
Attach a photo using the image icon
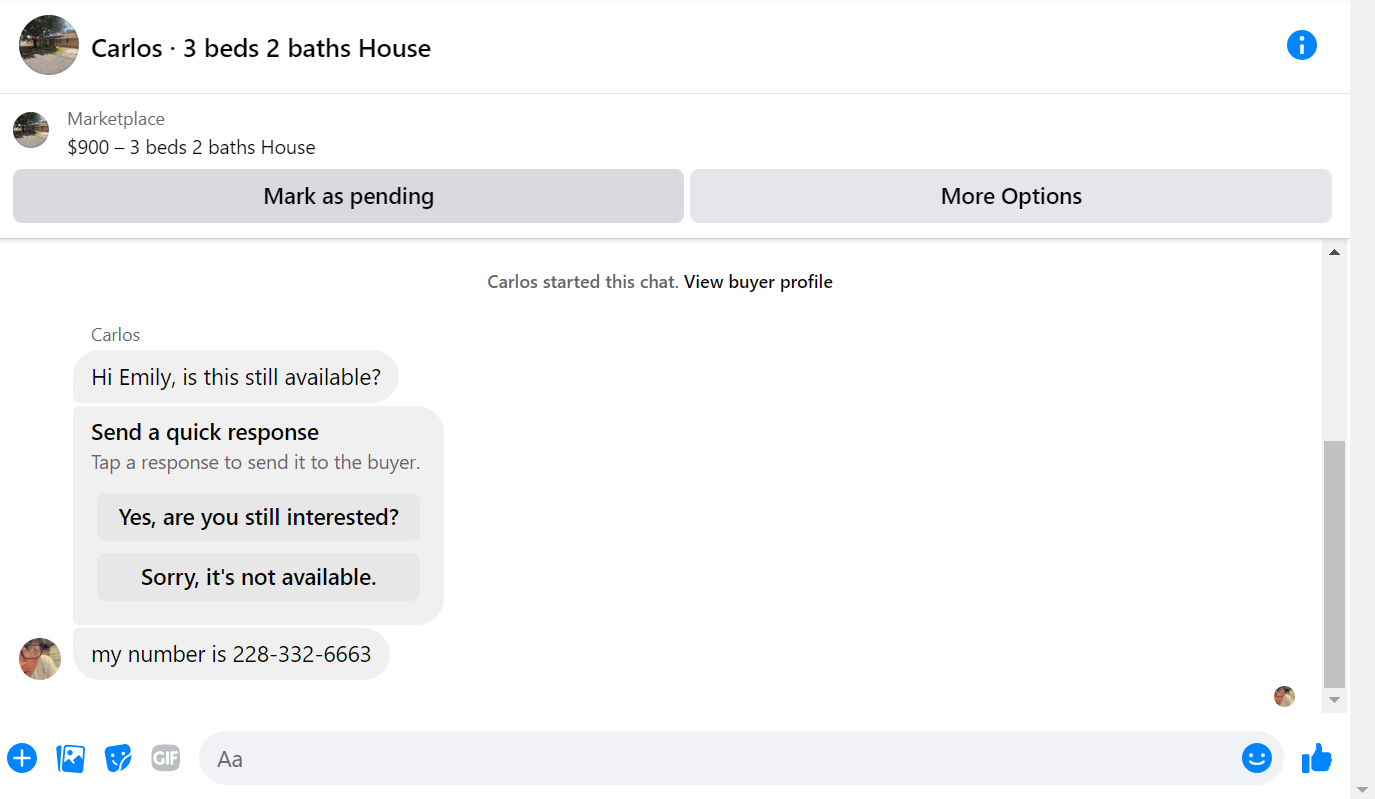(70, 758)
